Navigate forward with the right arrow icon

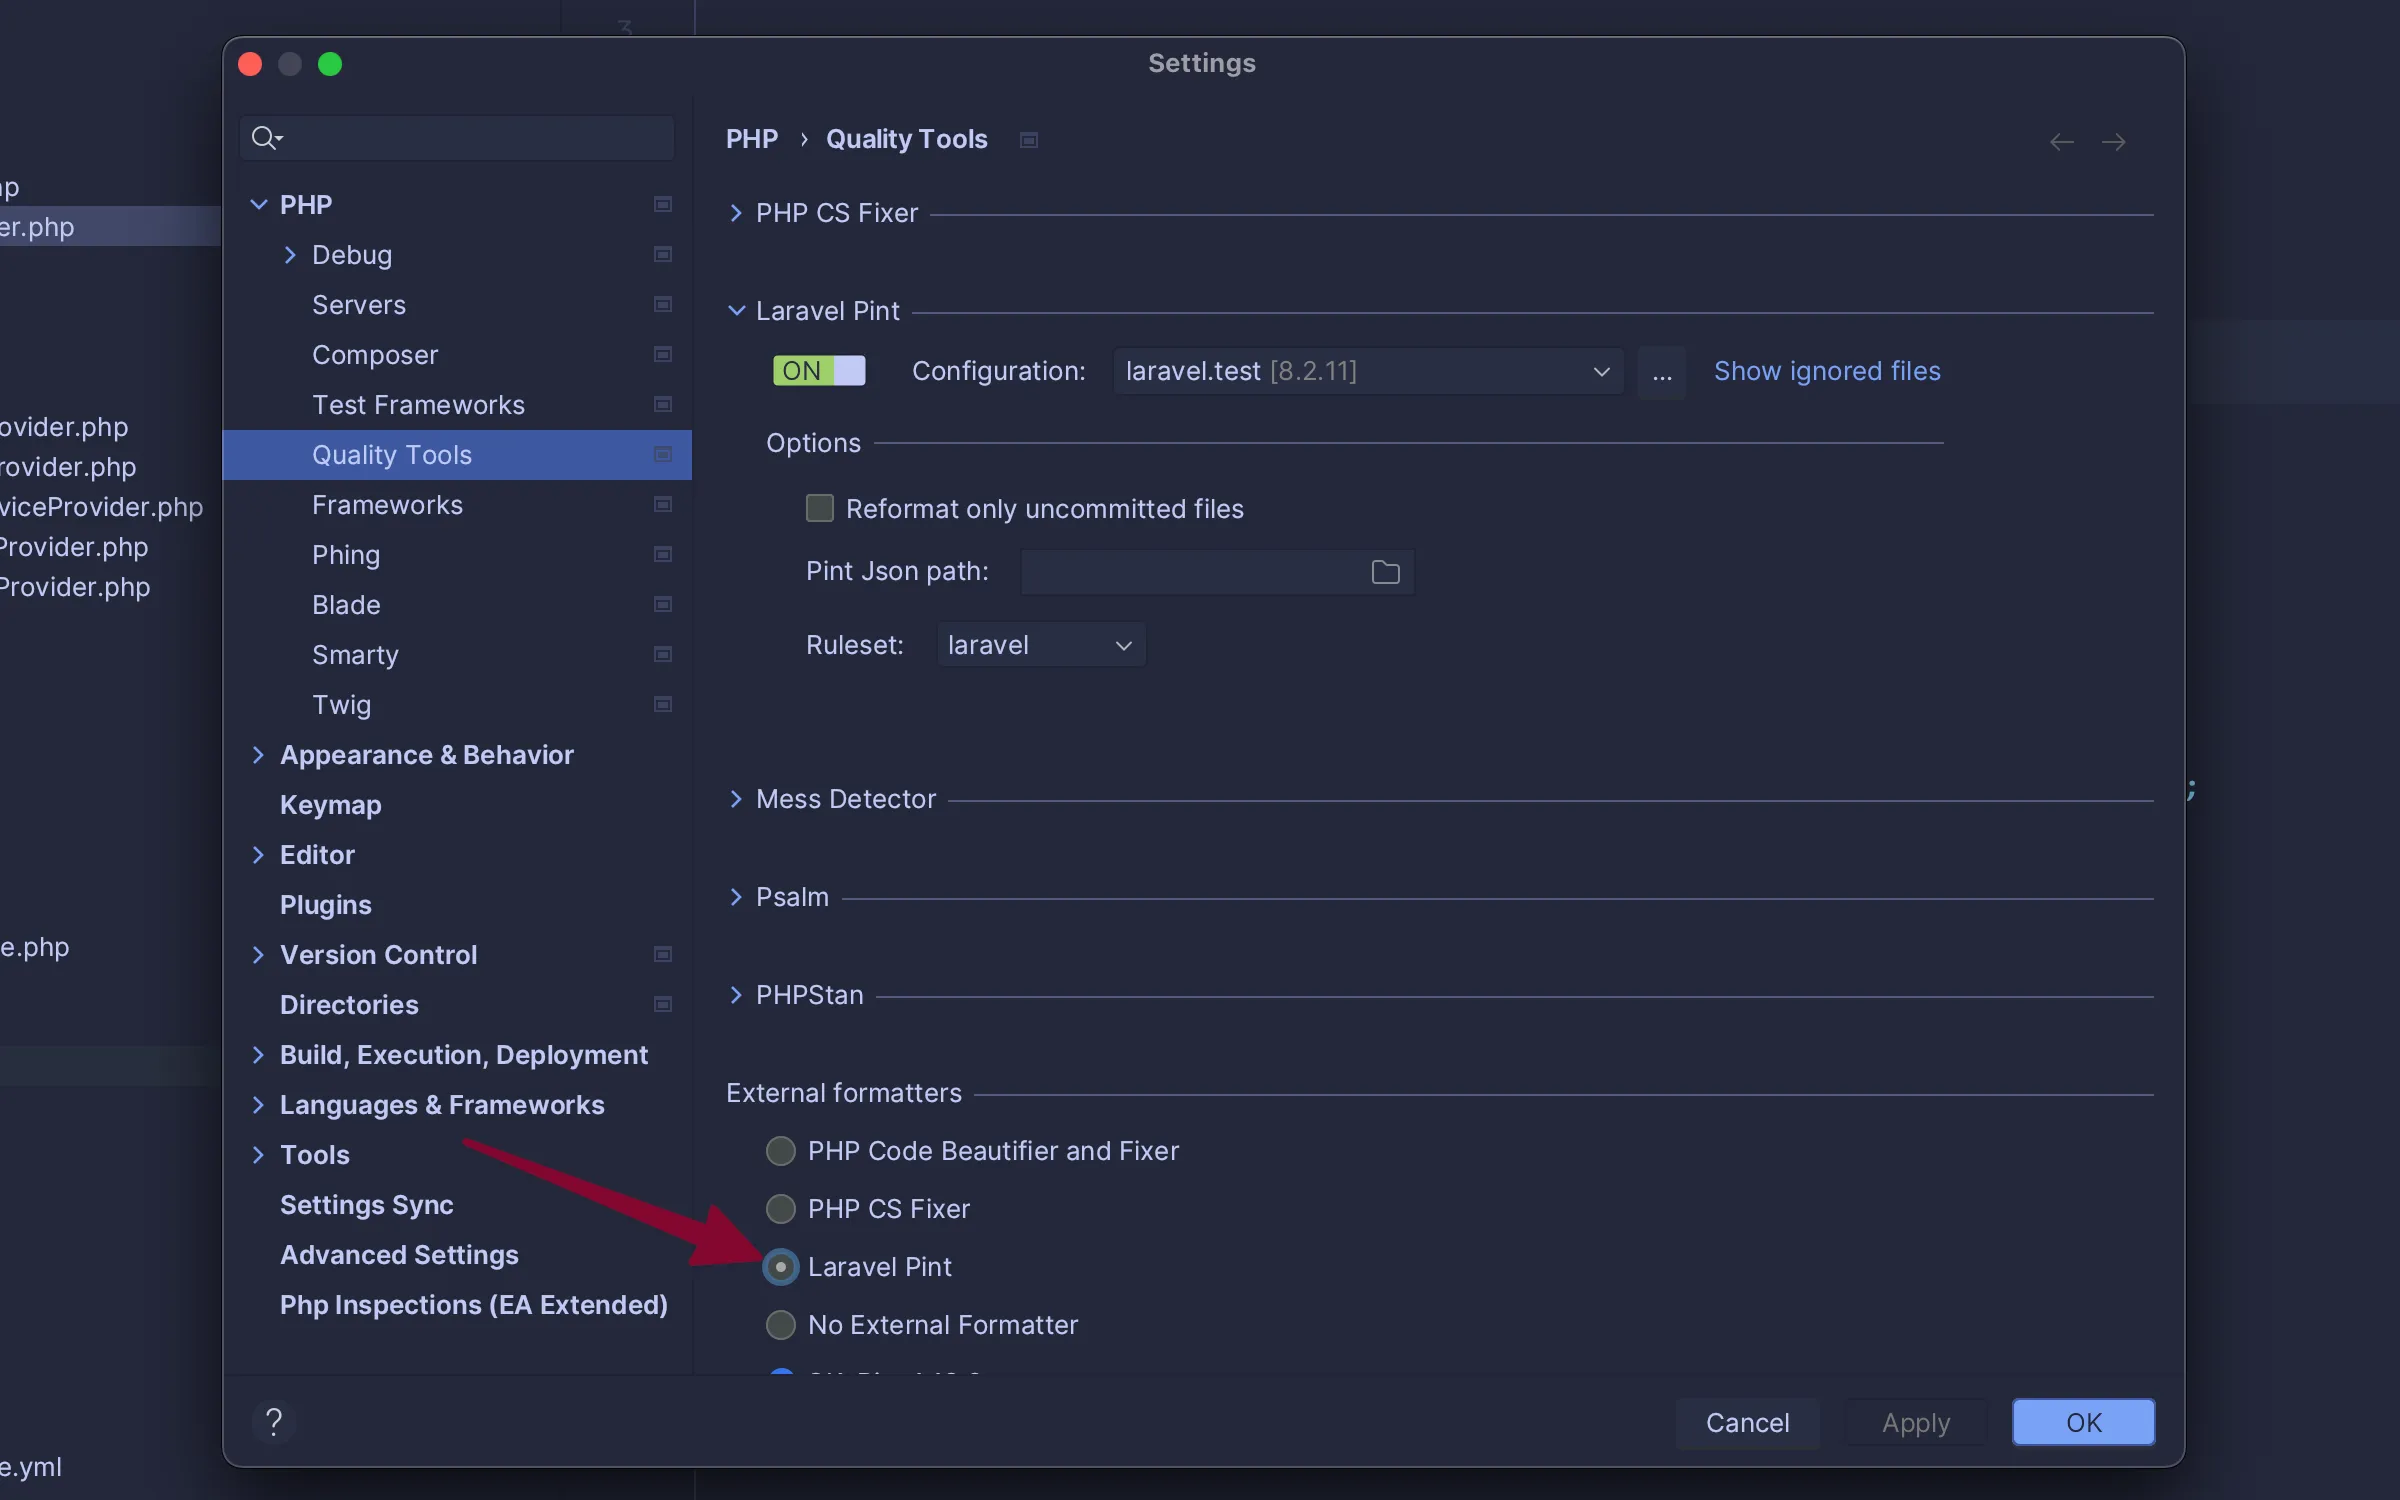pos(2113,142)
